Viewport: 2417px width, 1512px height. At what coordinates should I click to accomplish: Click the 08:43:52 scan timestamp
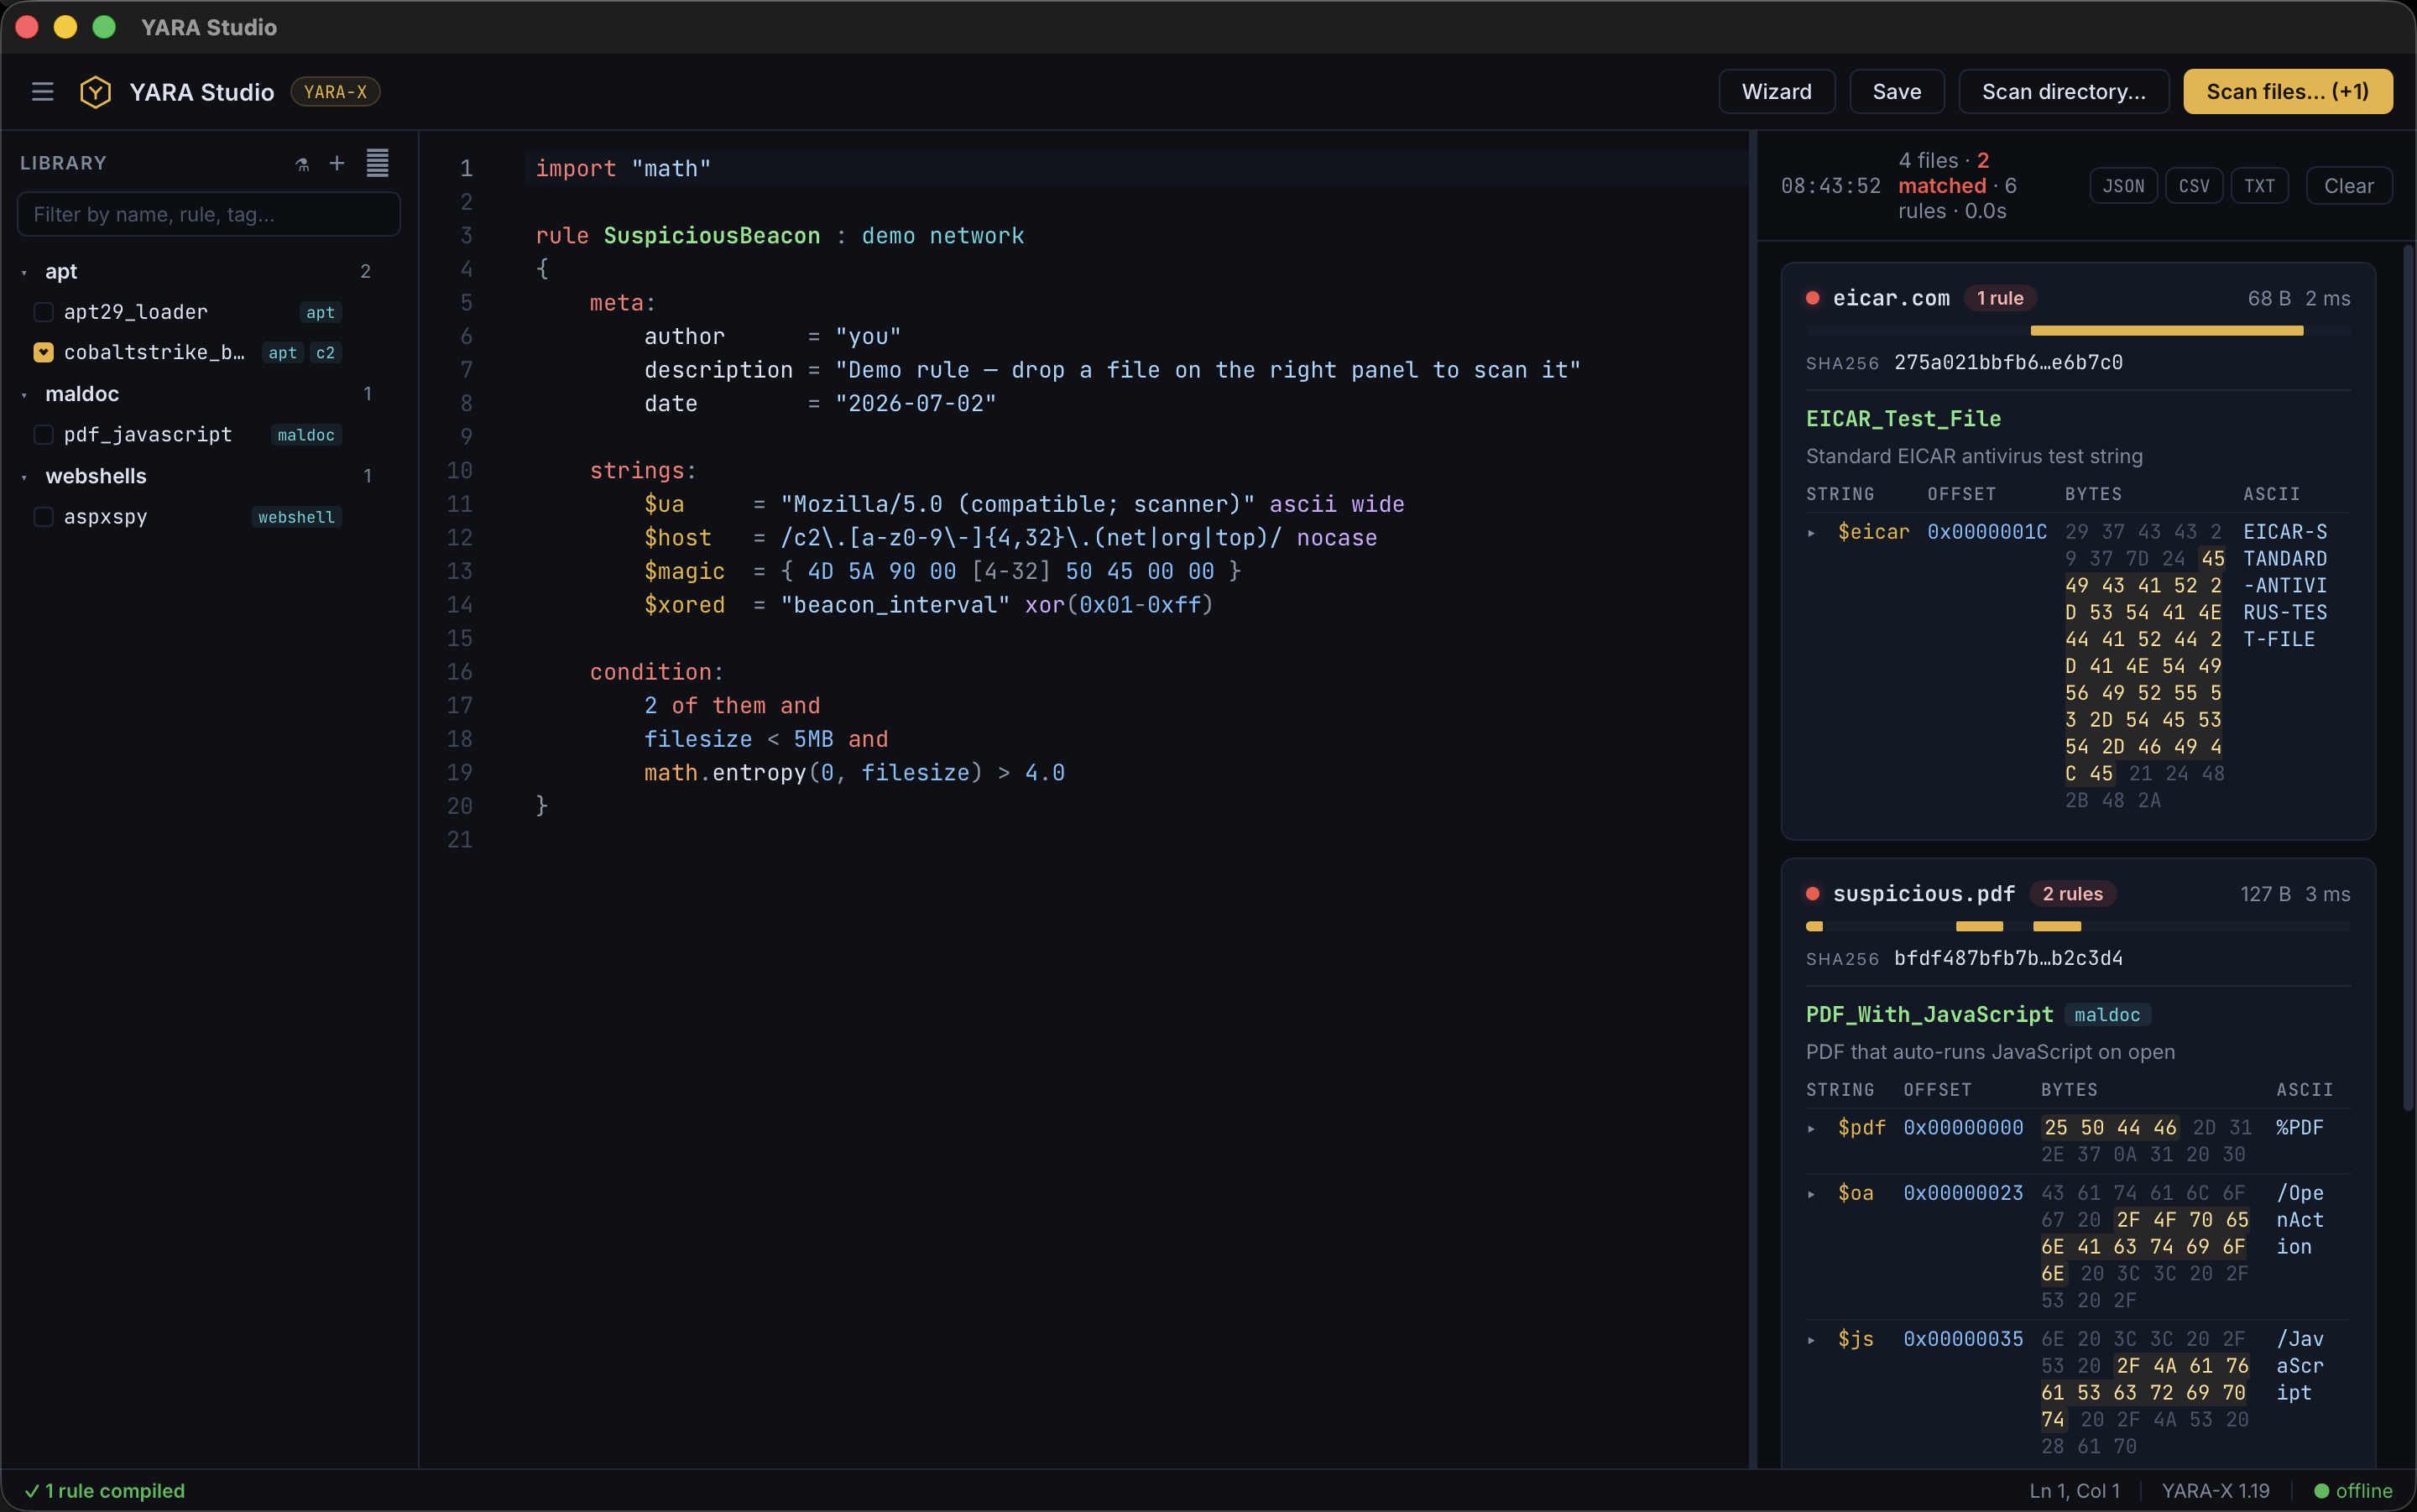coord(1830,186)
